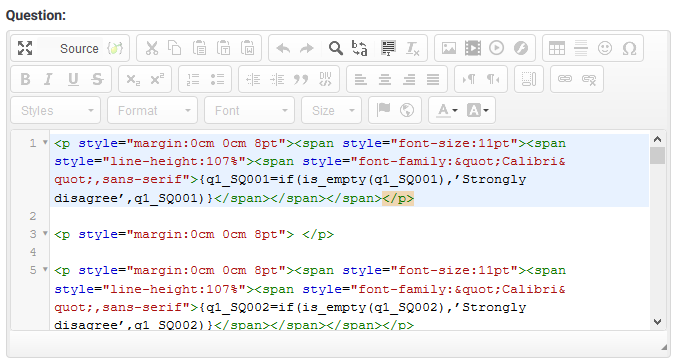Click the Copy icon
677x364 pixels.
click(175, 48)
